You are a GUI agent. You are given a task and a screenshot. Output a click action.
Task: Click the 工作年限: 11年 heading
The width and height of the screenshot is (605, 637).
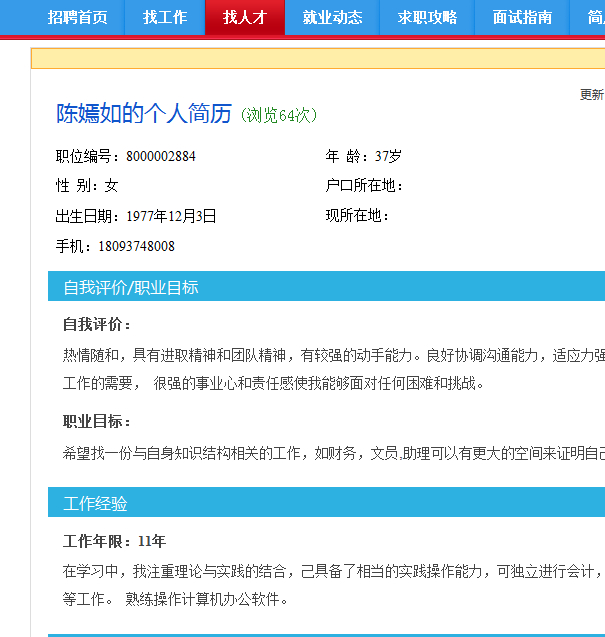[x=115, y=541]
